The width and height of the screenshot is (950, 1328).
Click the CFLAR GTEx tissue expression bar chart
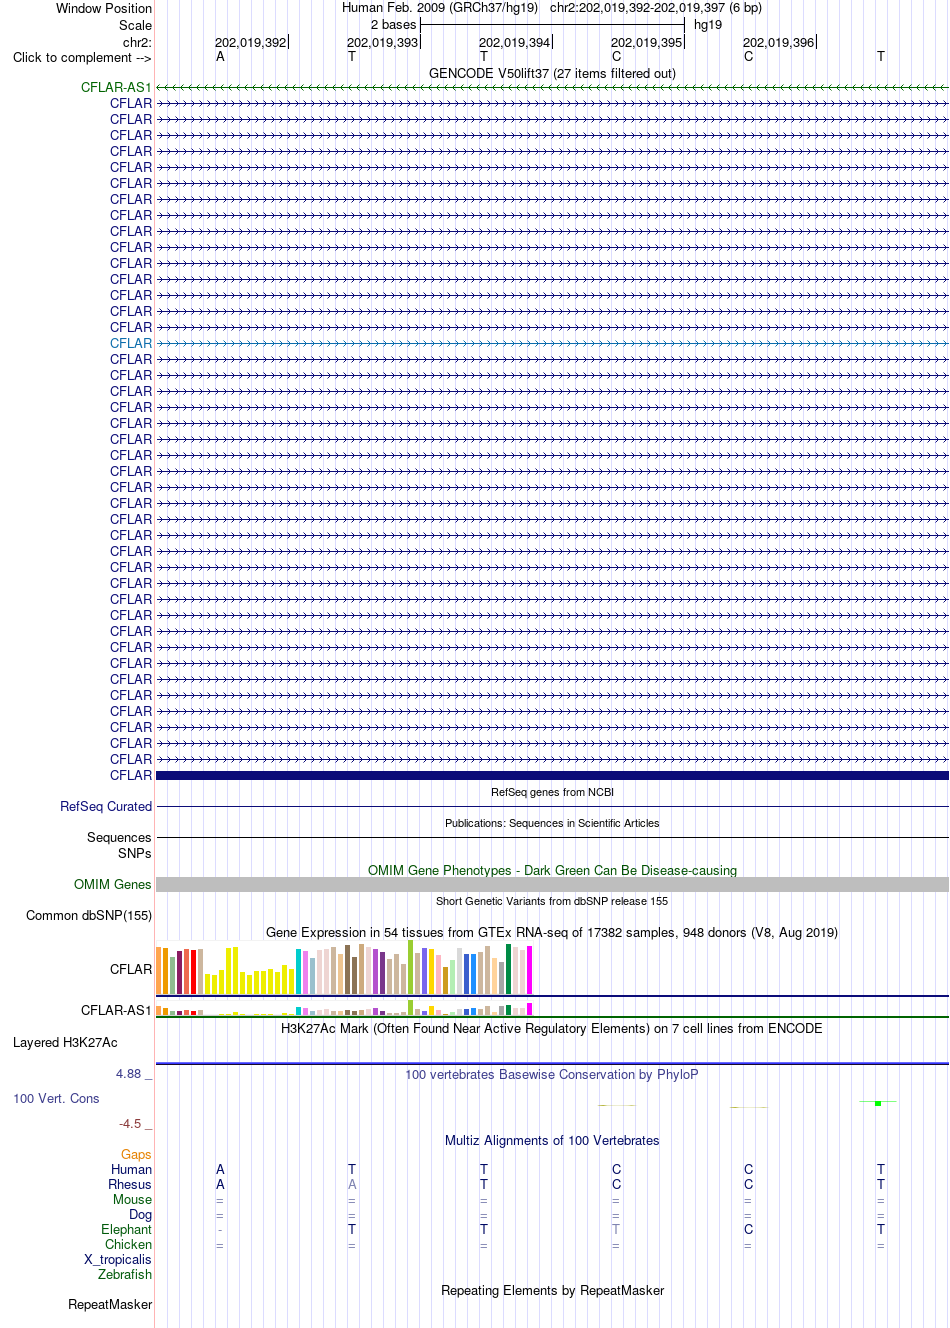click(344, 968)
